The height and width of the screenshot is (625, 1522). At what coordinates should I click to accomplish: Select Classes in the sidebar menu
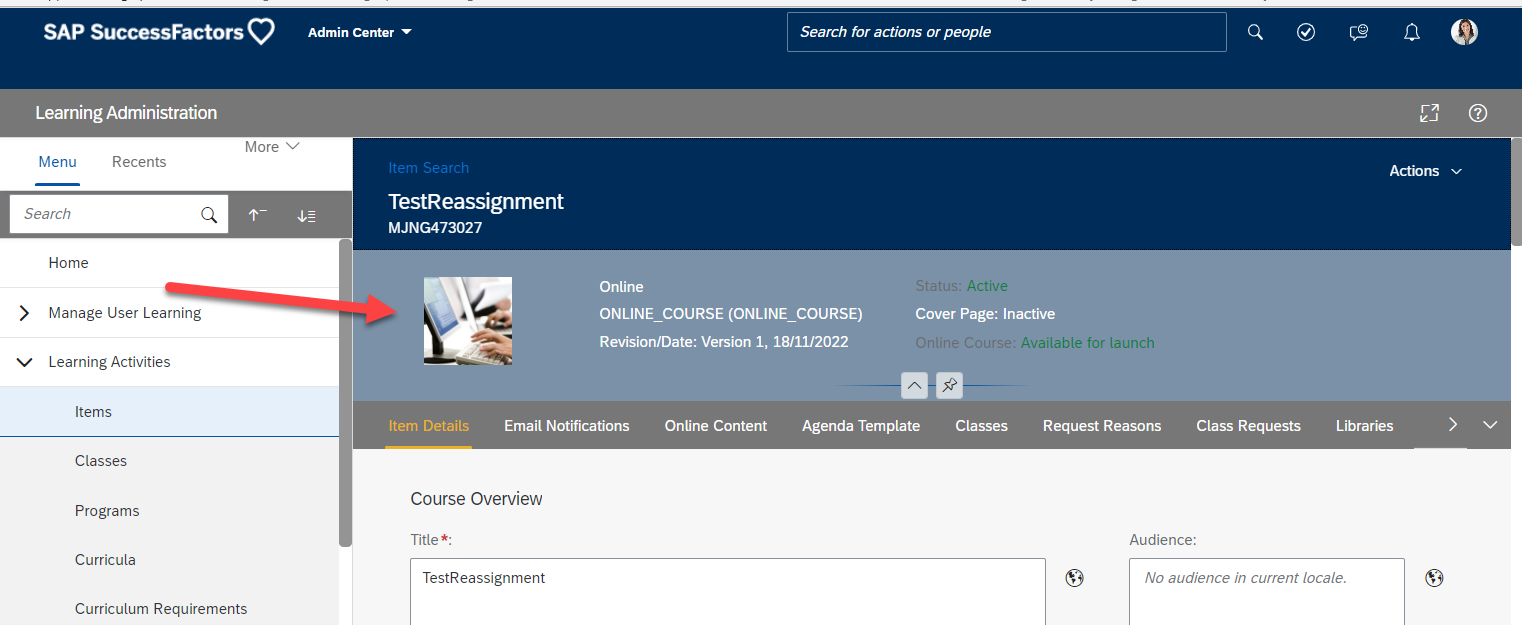click(x=169, y=461)
